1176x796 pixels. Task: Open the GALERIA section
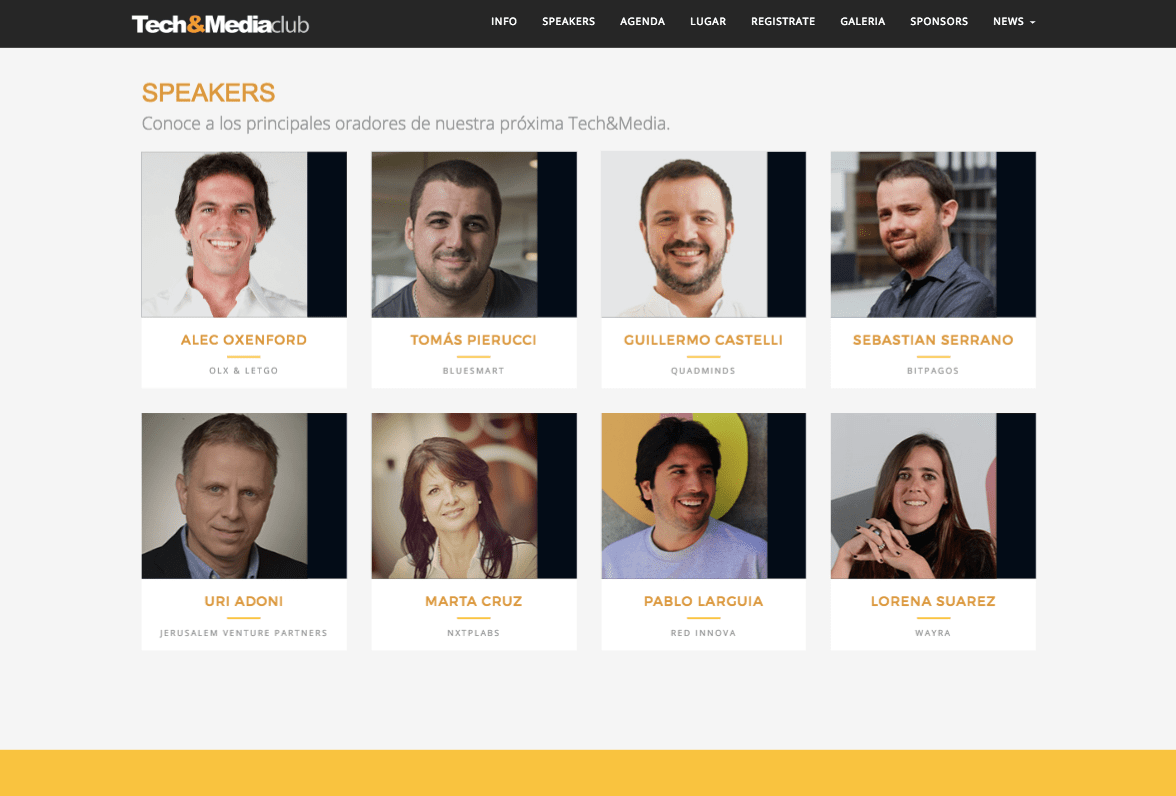click(x=862, y=22)
